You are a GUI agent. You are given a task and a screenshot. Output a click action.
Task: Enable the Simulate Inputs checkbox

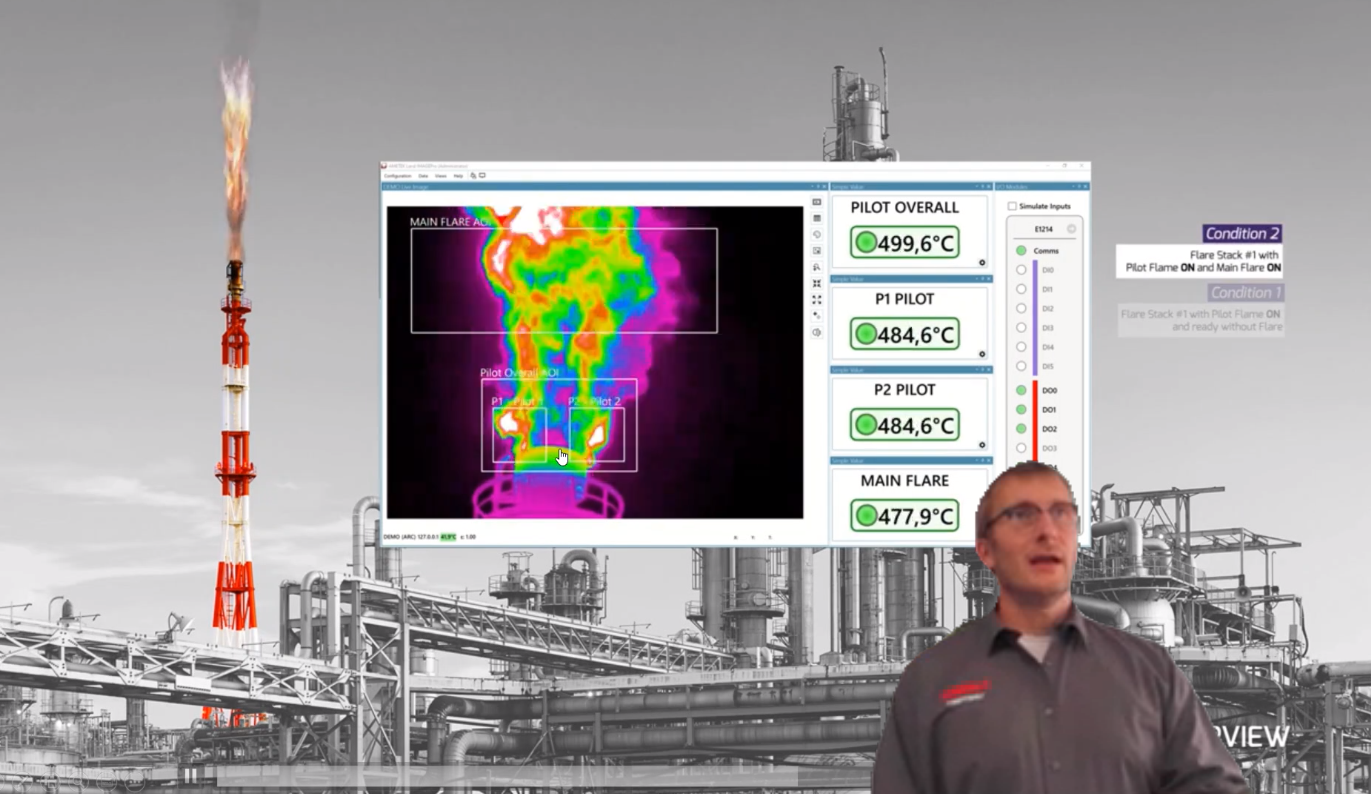(1012, 206)
